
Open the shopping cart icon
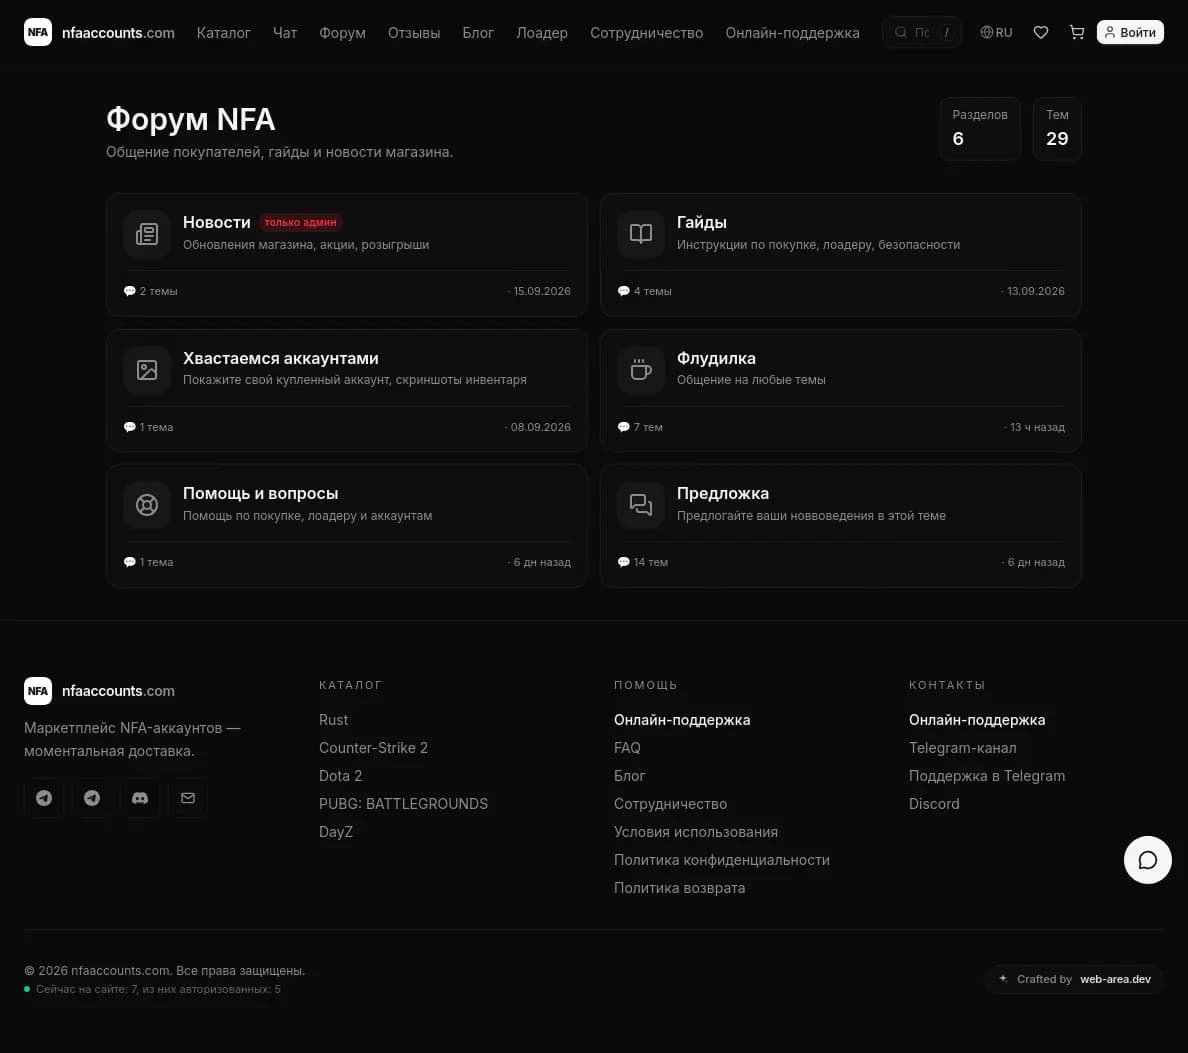click(1076, 33)
